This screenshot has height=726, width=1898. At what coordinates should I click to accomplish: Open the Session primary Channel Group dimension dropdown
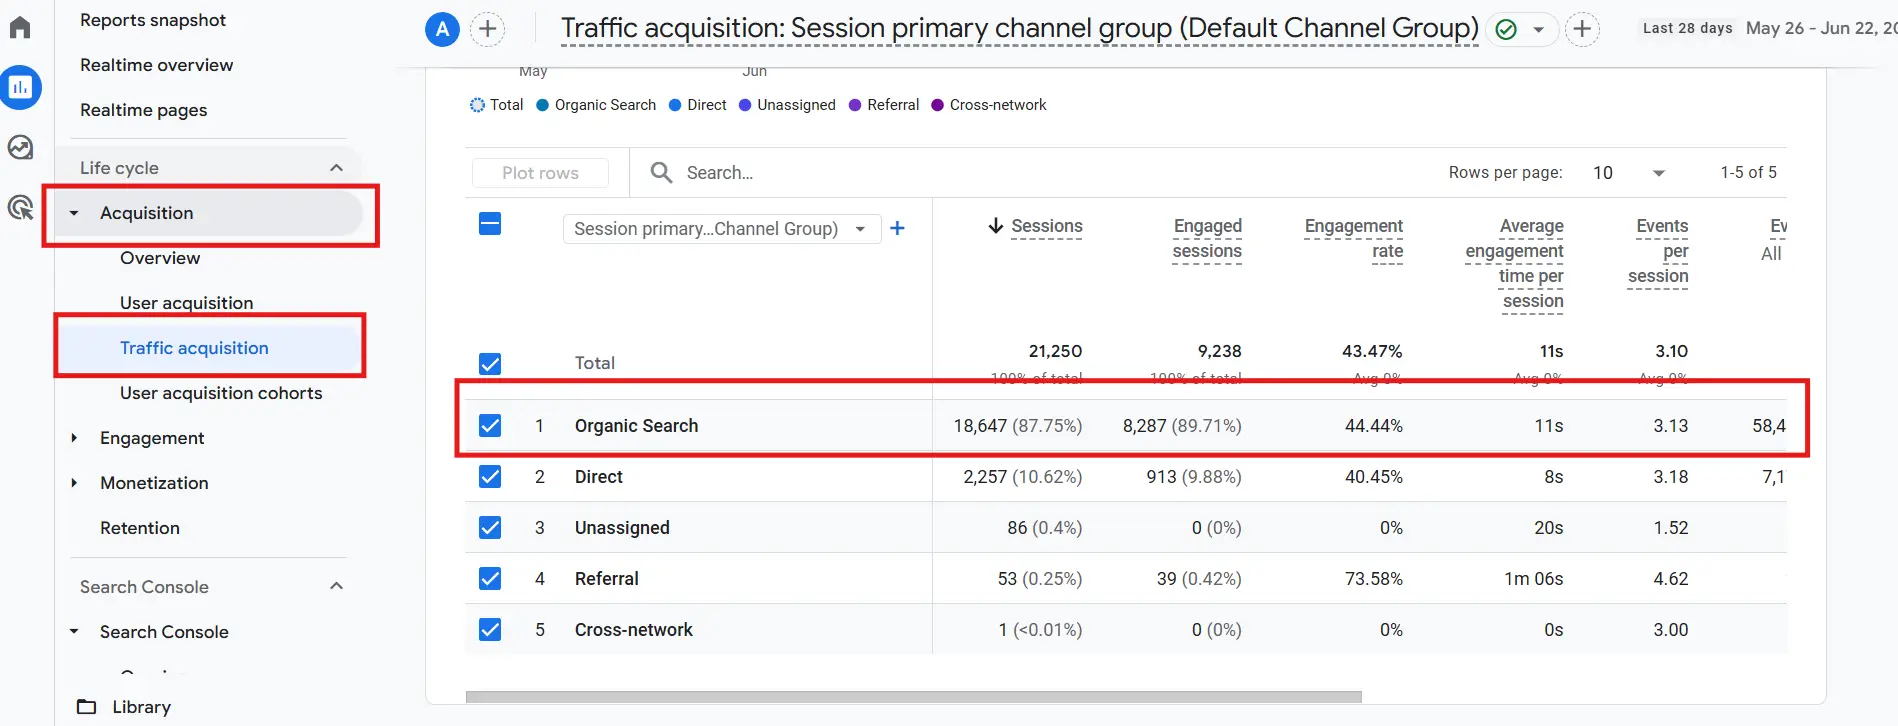[x=722, y=229]
